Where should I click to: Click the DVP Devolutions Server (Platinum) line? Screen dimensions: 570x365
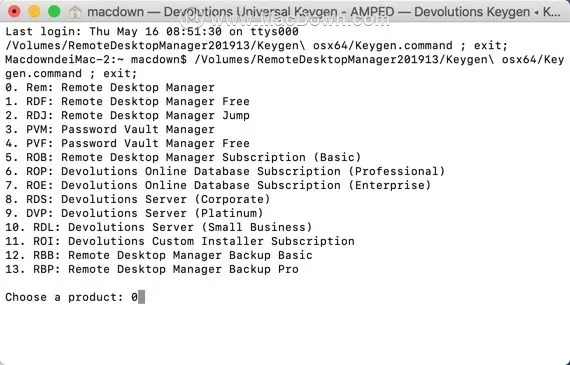tap(134, 213)
